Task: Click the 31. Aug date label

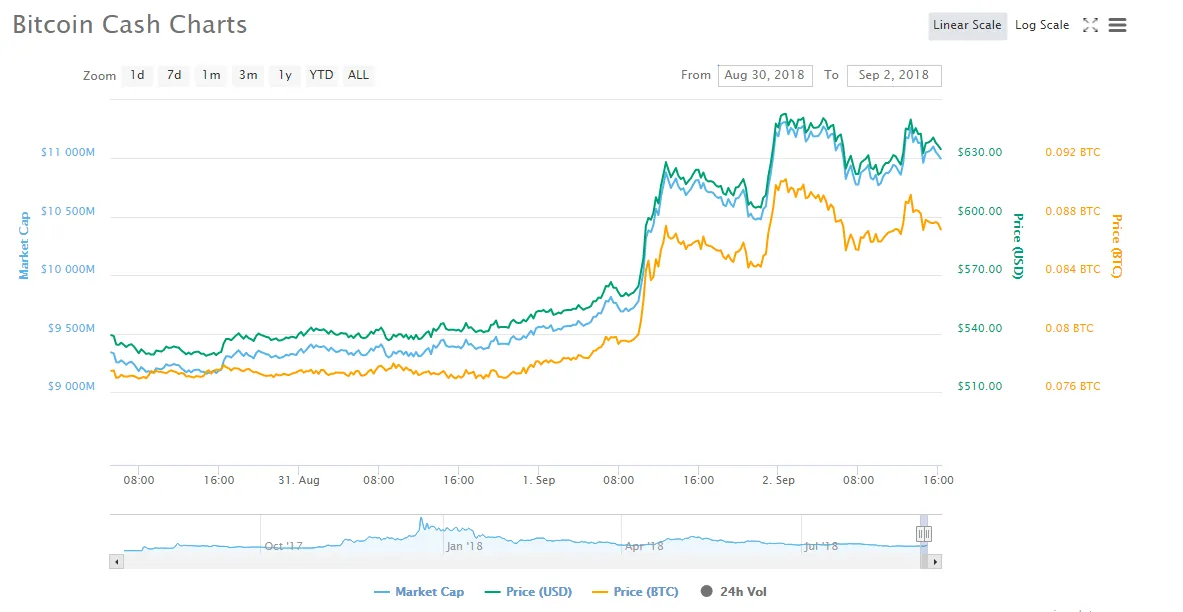Action: tap(299, 480)
